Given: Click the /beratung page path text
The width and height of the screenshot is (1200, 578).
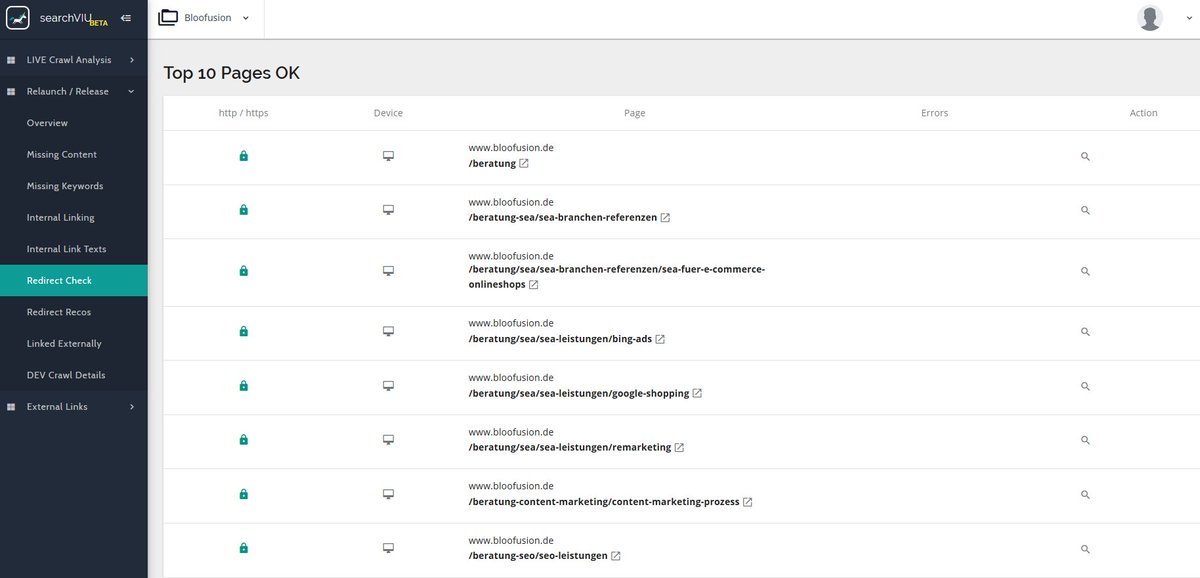Looking at the screenshot, I should (x=492, y=163).
